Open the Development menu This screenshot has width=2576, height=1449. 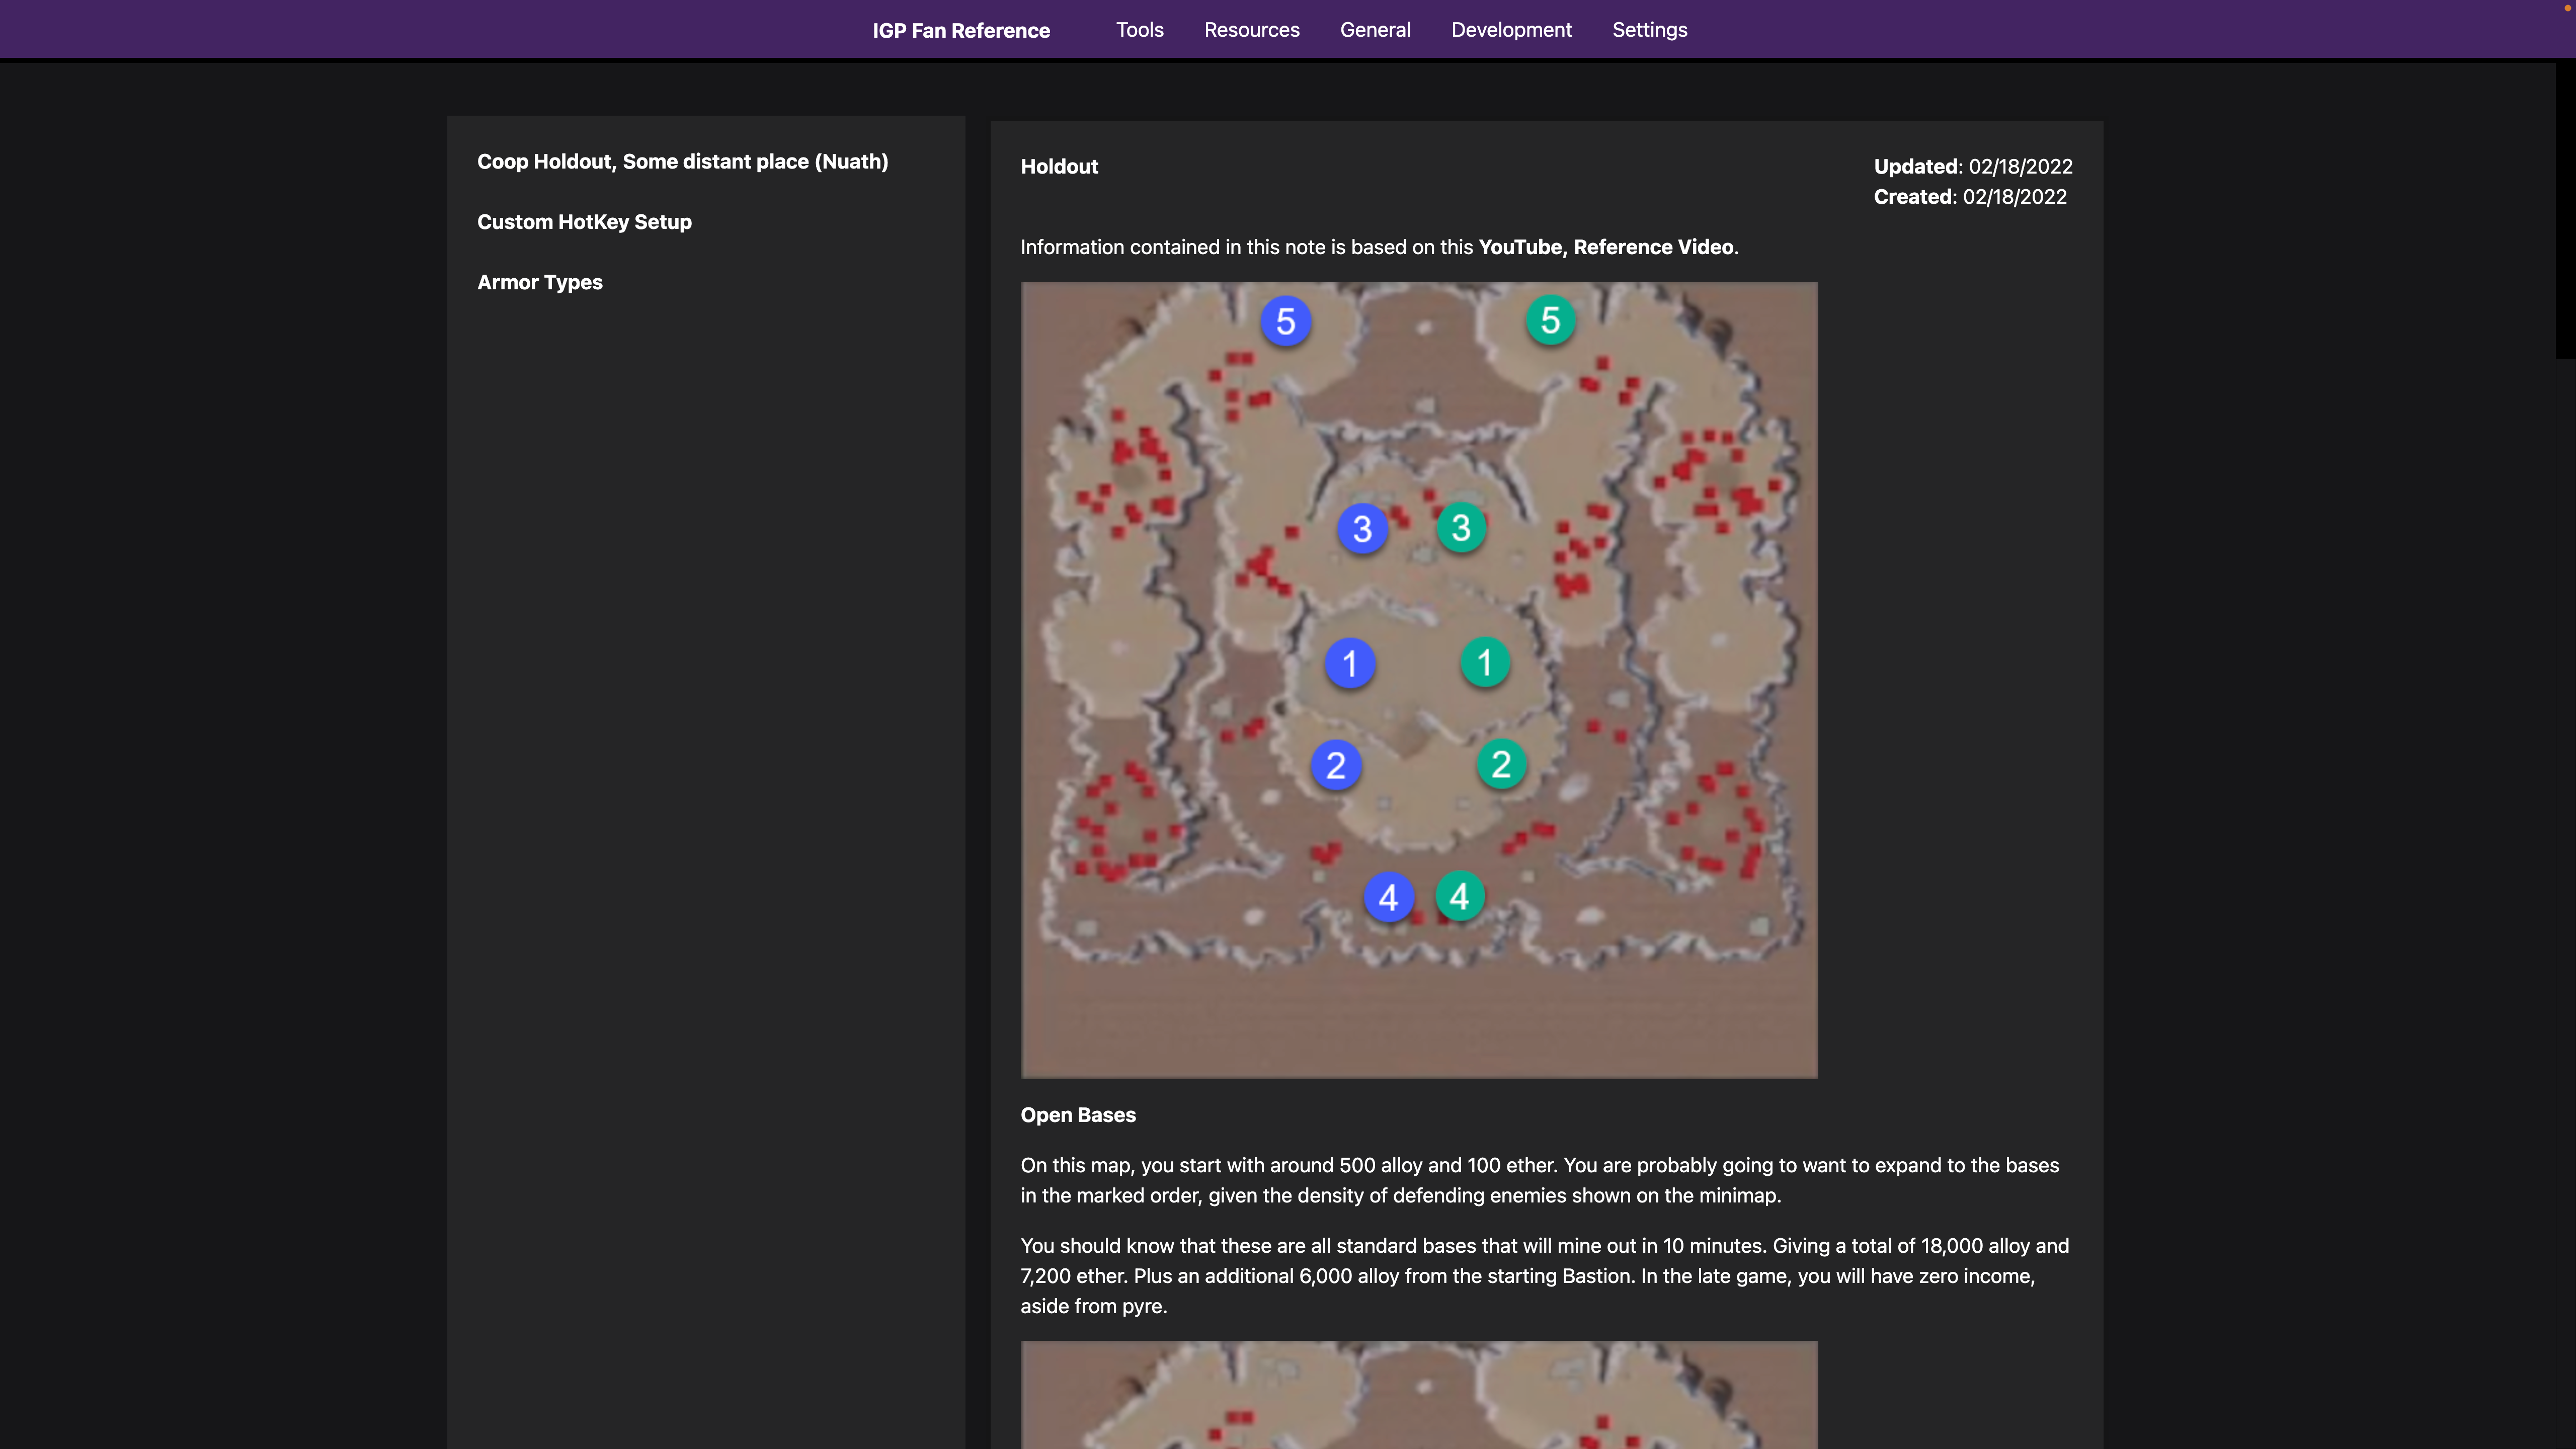point(1511,30)
